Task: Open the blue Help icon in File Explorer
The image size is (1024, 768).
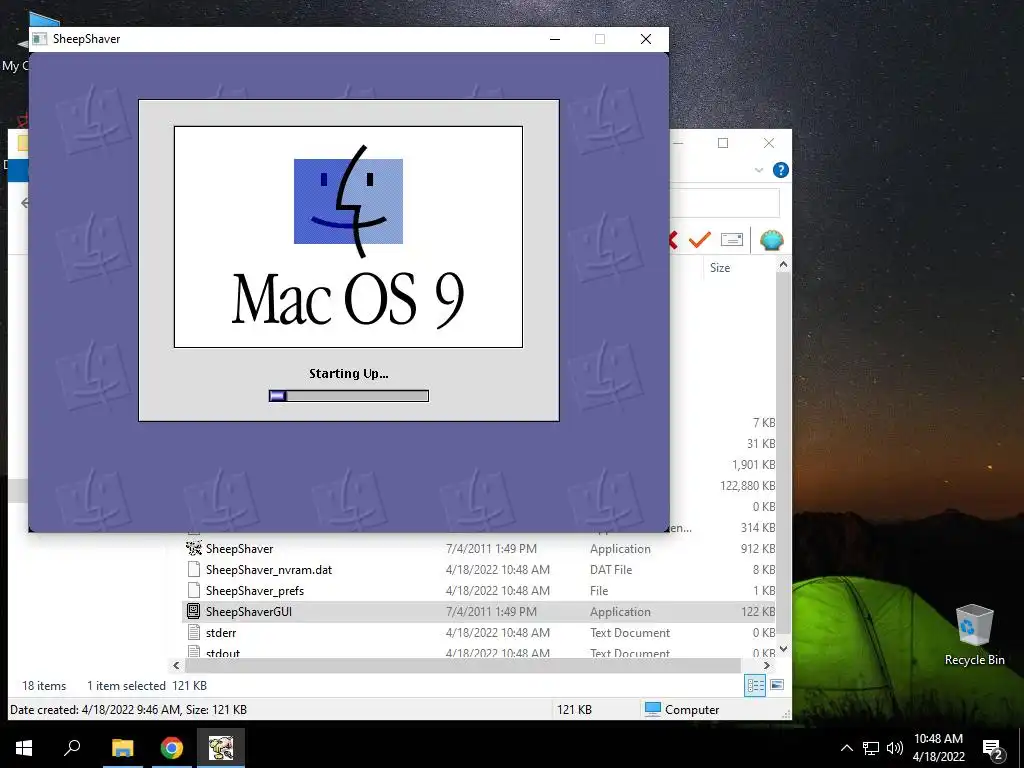Action: pyautogui.click(x=780, y=170)
